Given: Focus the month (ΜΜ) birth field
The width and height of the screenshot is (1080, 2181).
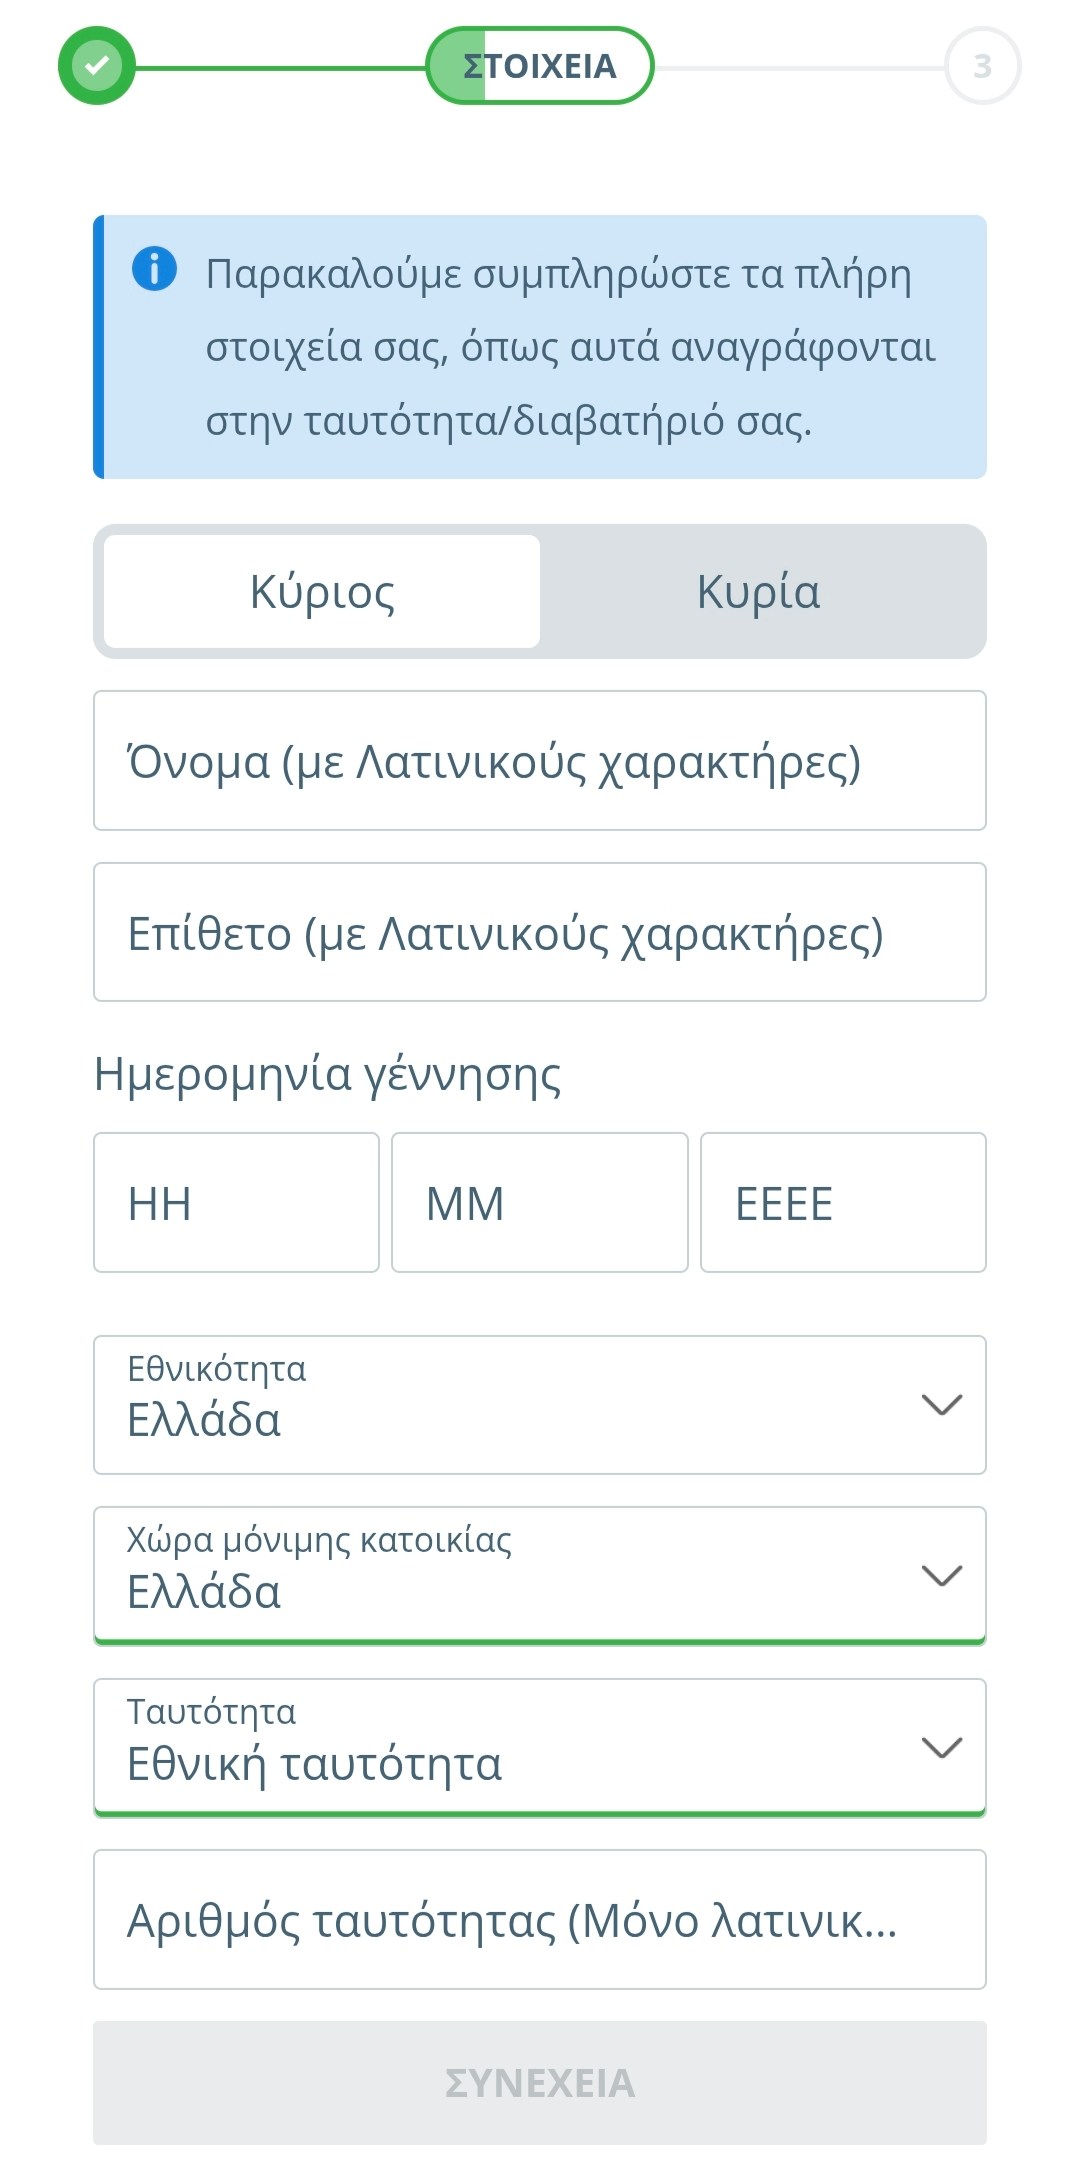Looking at the screenshot, I should tap(540, 1202).
